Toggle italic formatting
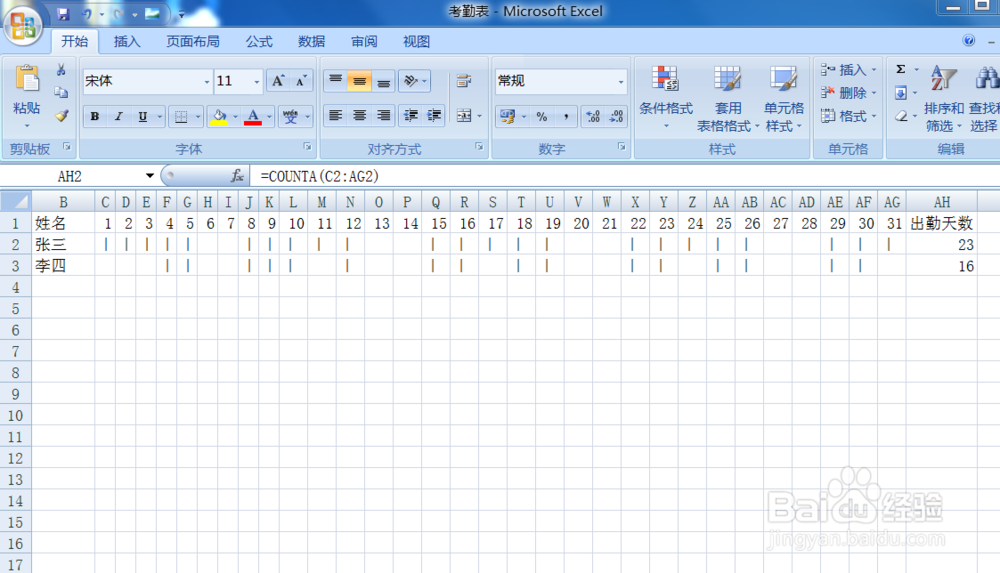 118,117
